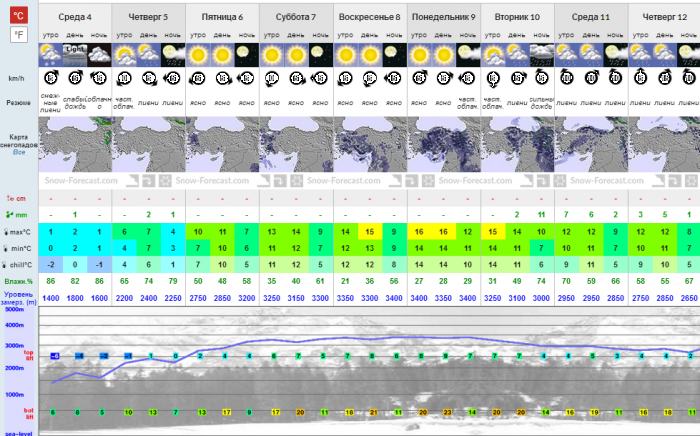Screen dimensions: 700x436
Task: Click the wind arrow icon for Среда 11 утро
Action: tap(566, 79)
